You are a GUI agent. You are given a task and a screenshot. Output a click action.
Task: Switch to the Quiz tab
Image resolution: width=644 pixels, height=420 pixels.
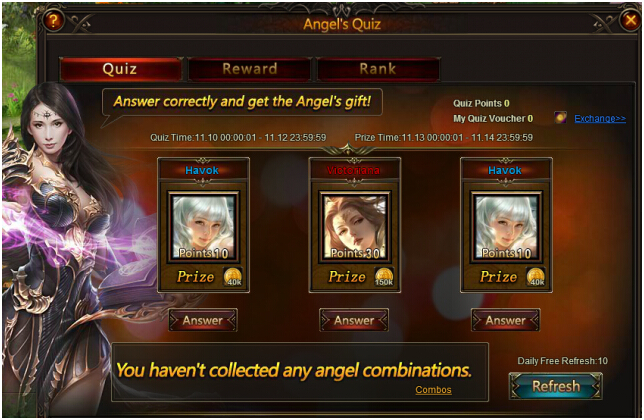pyautogui.click(x=120, y=69)
